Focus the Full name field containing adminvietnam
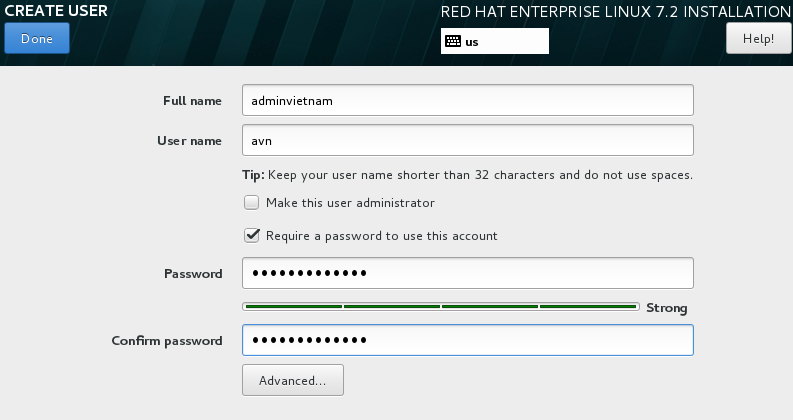793x420 pixels. pyautogui.click(x=468, y=100)
